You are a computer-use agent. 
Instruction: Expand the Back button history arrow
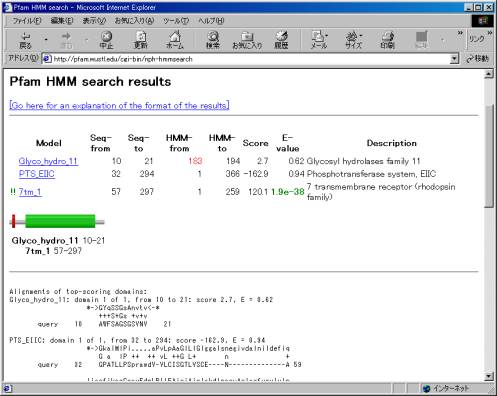coord(46,40)
